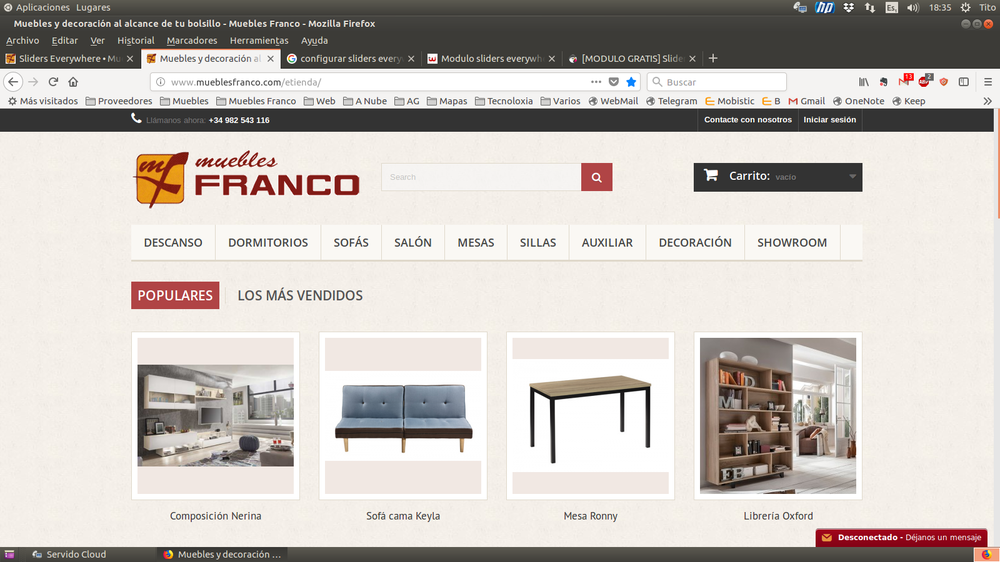Open the OneNote bookmark
Image resolution: width=1000 pixels, height=562 pixels.
[858, 101]
